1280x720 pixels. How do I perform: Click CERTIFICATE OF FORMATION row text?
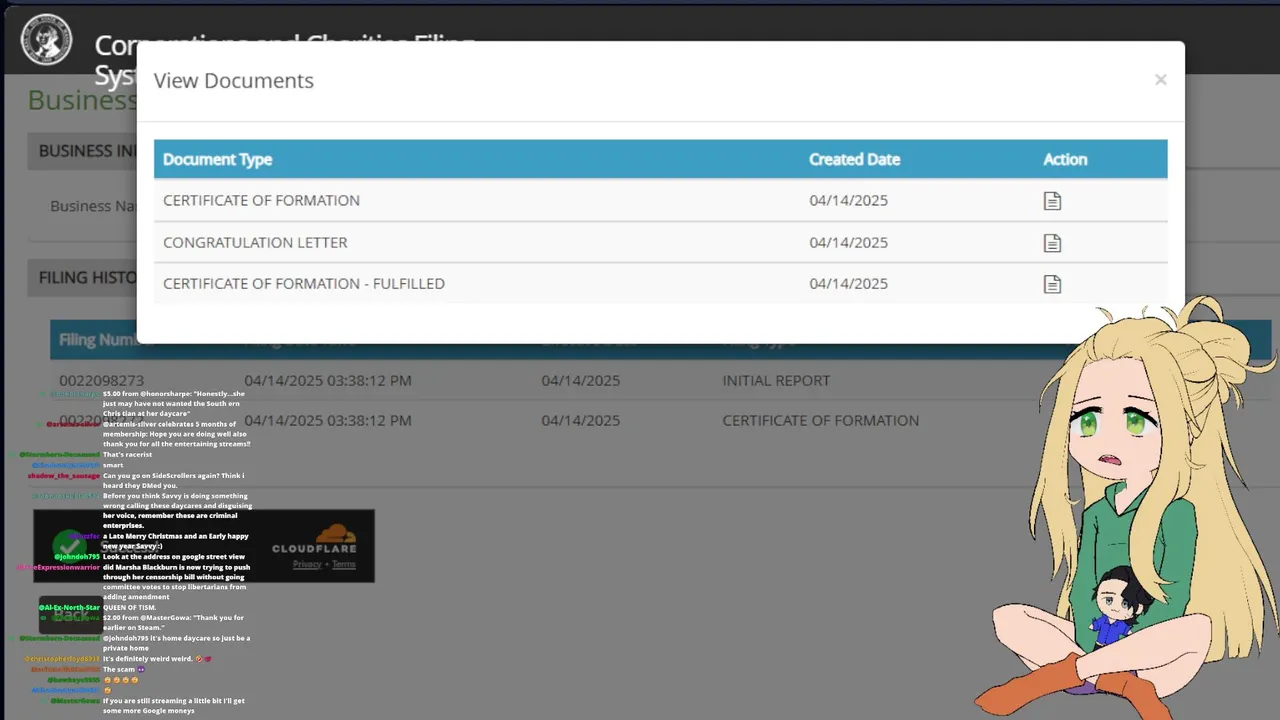pos(261,200)
